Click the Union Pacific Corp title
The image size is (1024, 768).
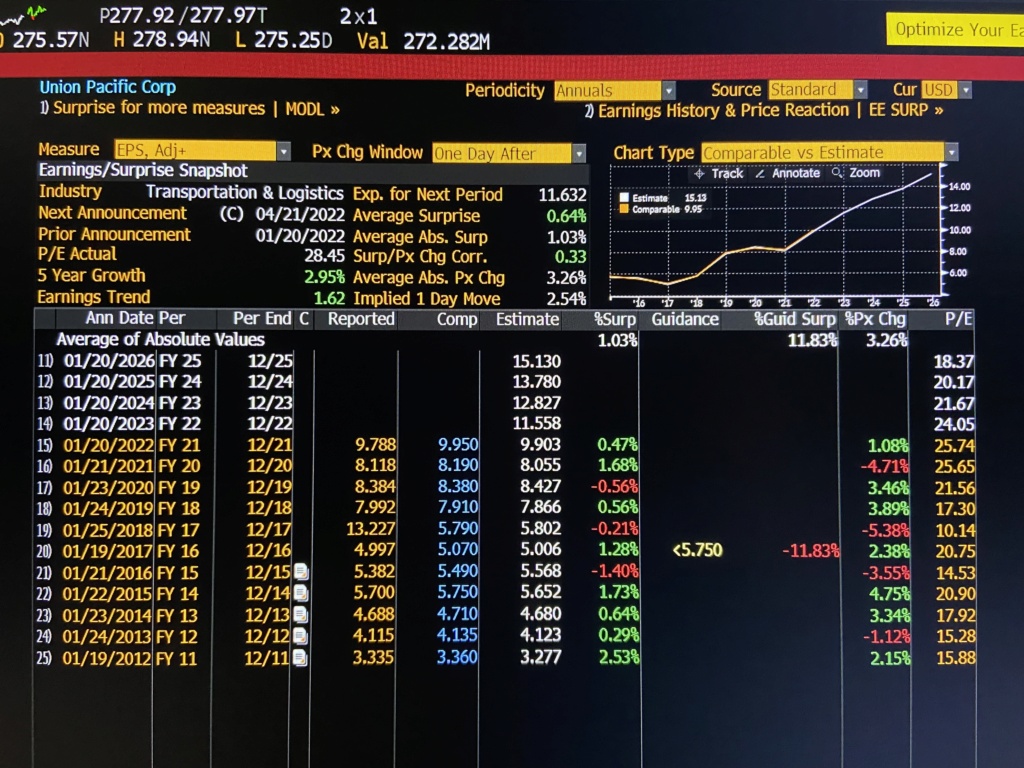point(108,87)
